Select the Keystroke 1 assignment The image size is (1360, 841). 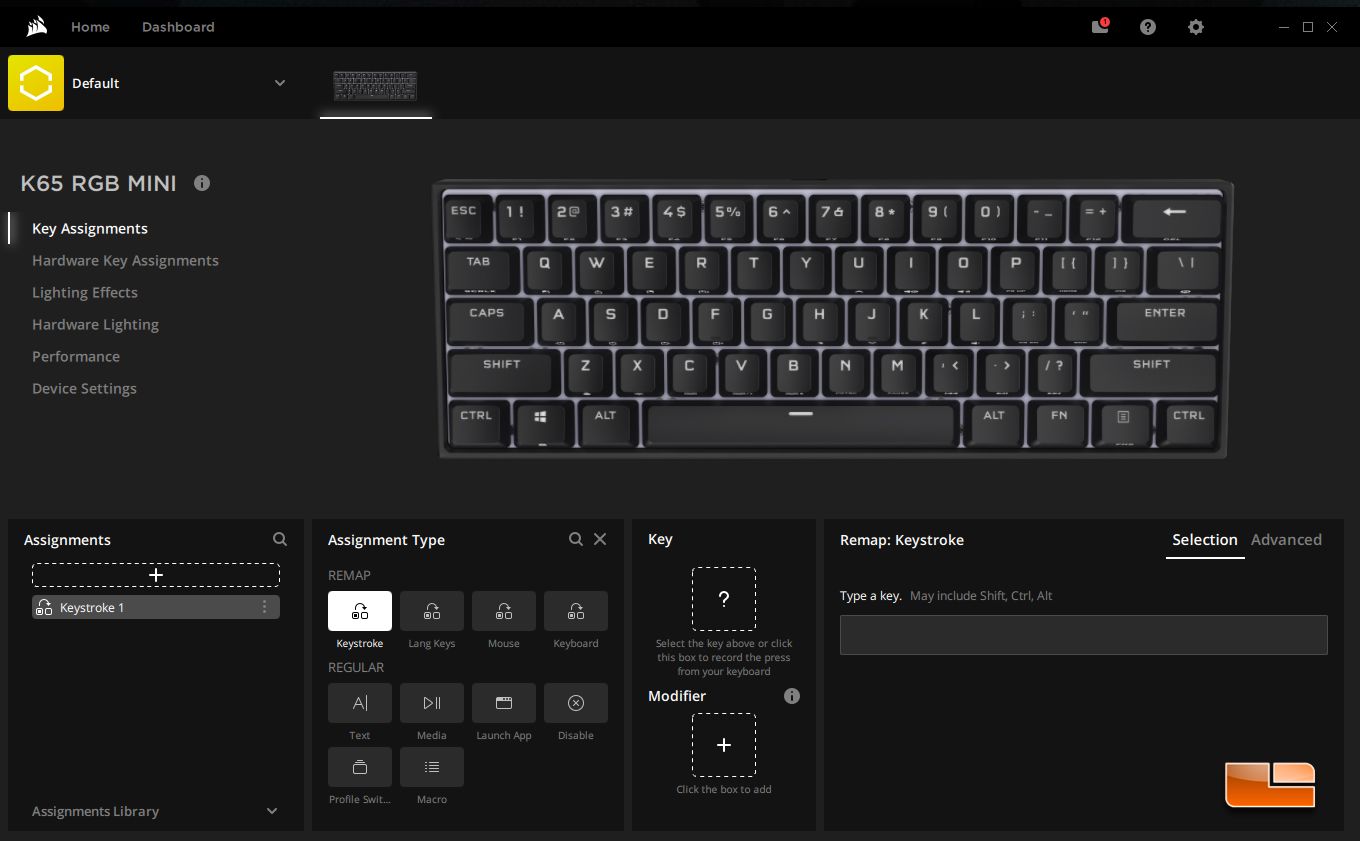coord(156,607)
